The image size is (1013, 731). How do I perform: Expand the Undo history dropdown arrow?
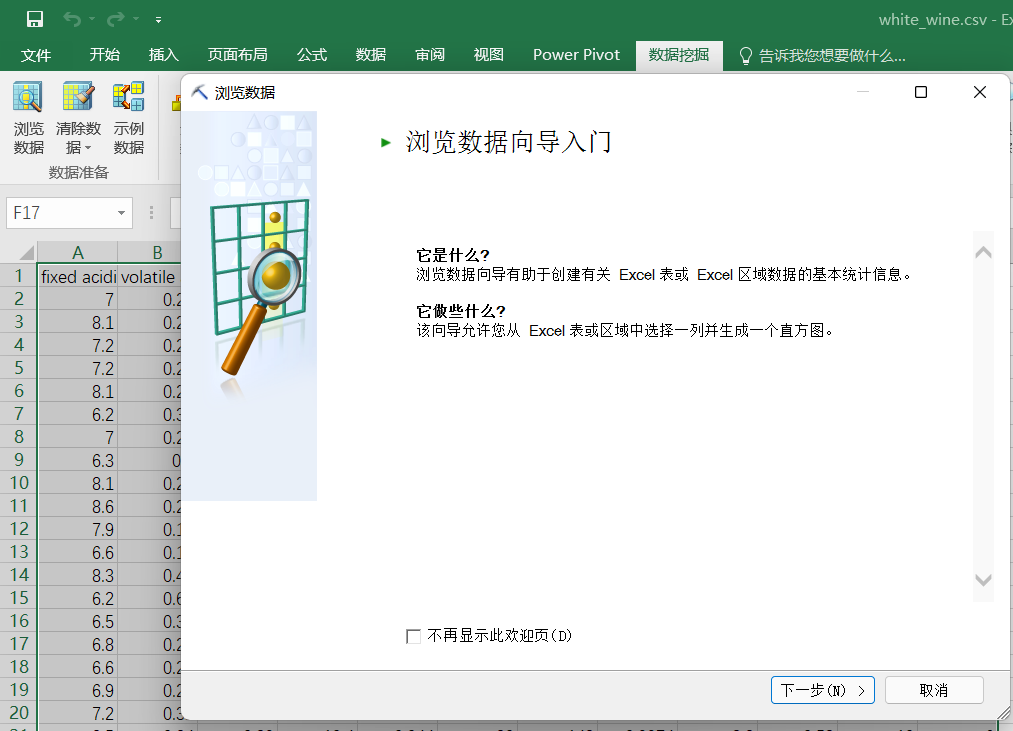(92, 20)
